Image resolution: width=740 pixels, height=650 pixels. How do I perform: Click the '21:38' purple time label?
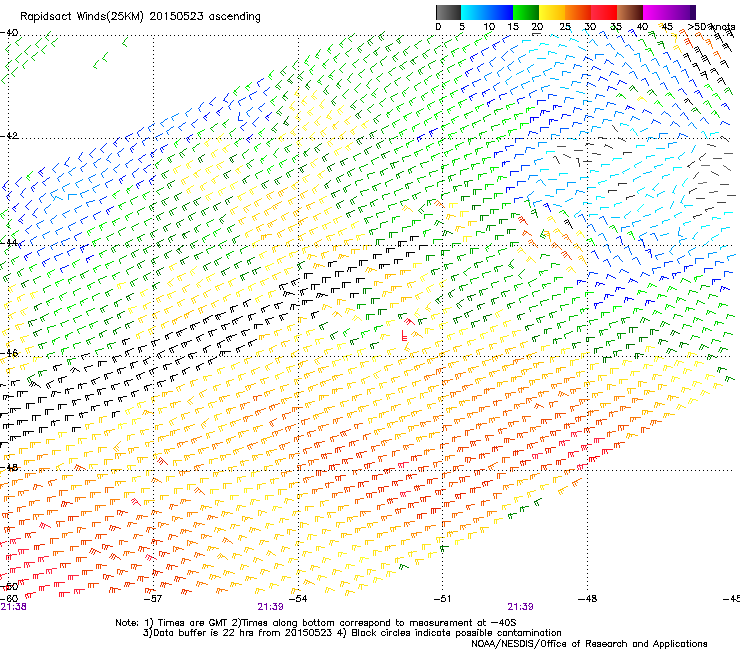13,607
